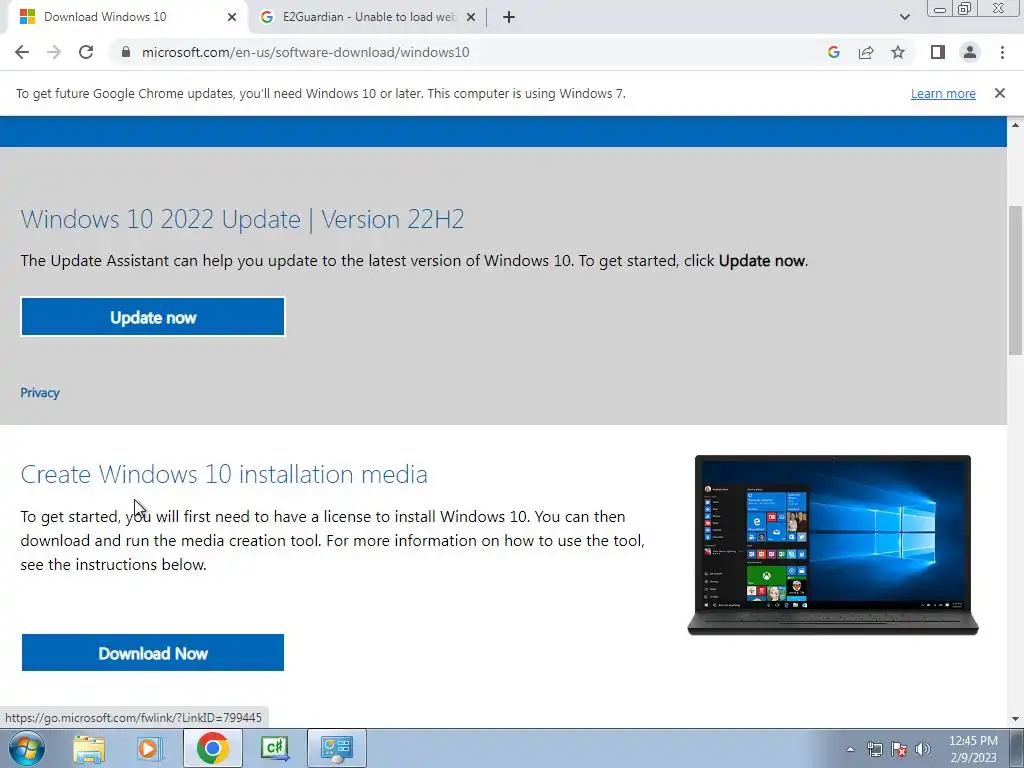Open the Chrome side panel

pyautogui.click(x=938, y=52)
